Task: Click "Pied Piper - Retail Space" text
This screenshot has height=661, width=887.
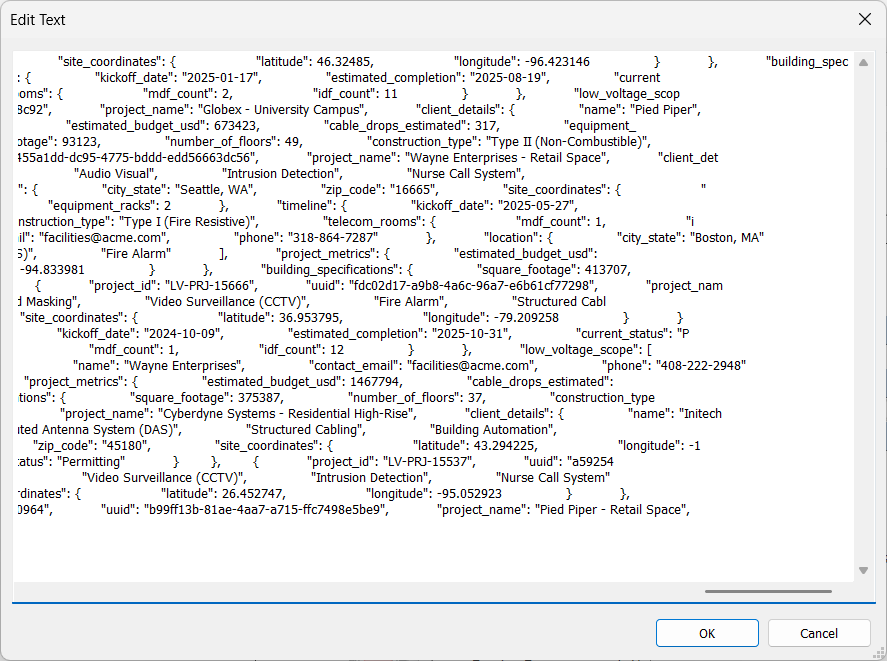Action: pos(611,510)
